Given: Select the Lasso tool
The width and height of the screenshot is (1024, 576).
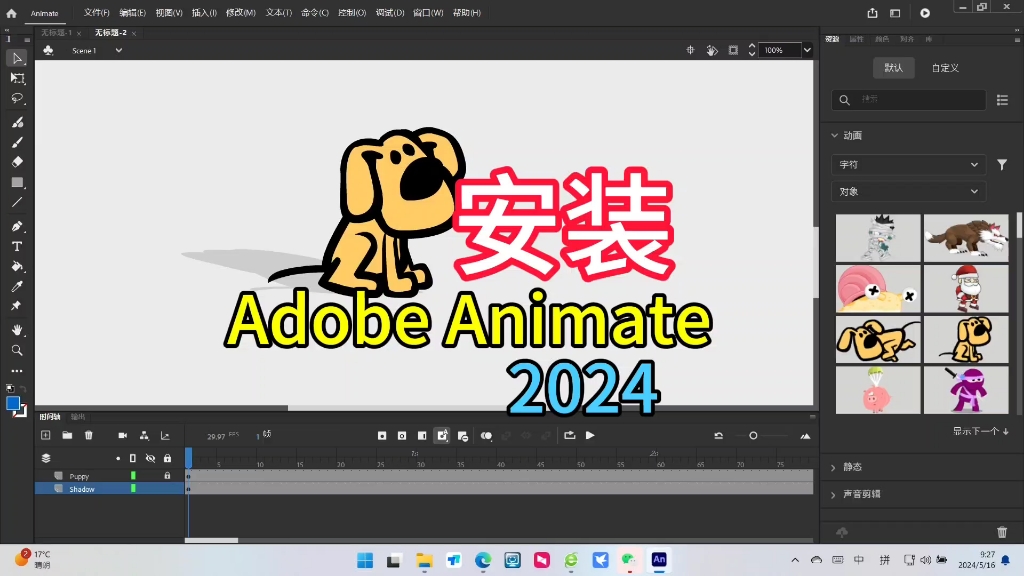Looking at the screenshot, I should click(x=17, y=99).
